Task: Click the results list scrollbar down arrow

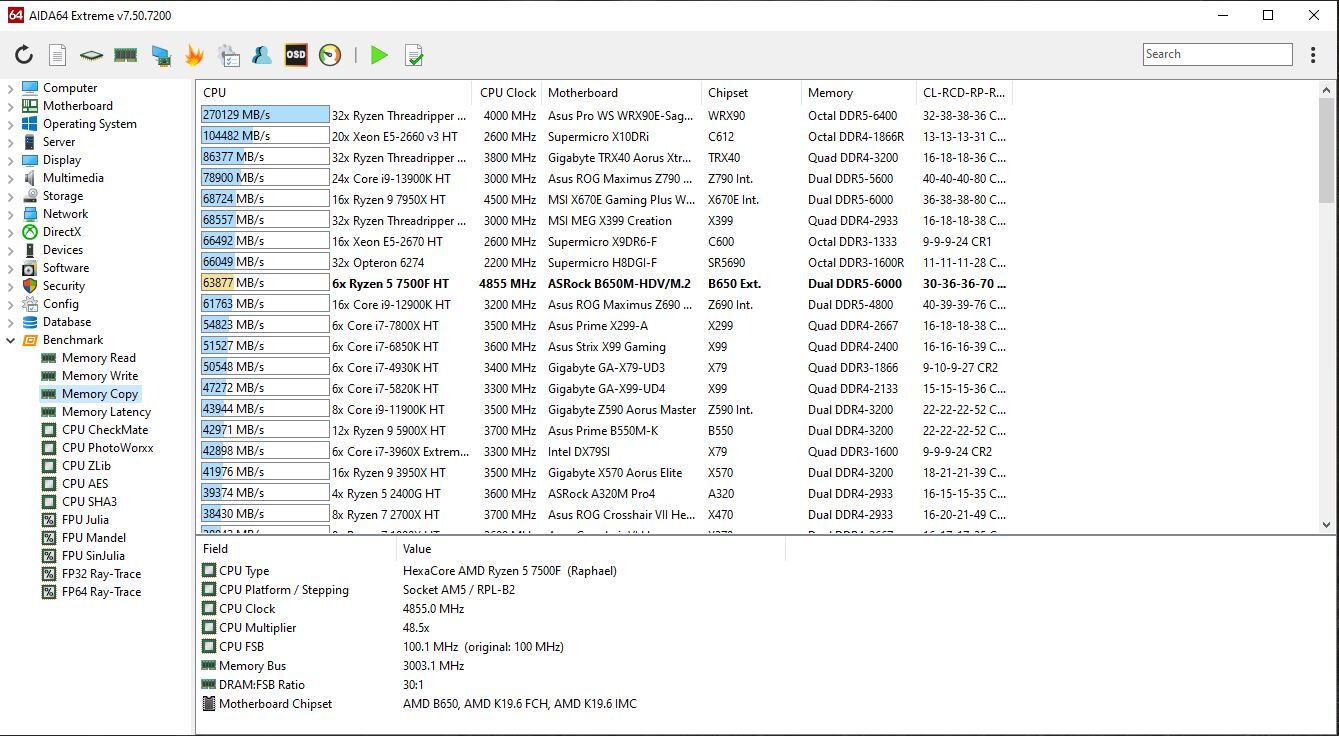Action: pos(1328,525)
